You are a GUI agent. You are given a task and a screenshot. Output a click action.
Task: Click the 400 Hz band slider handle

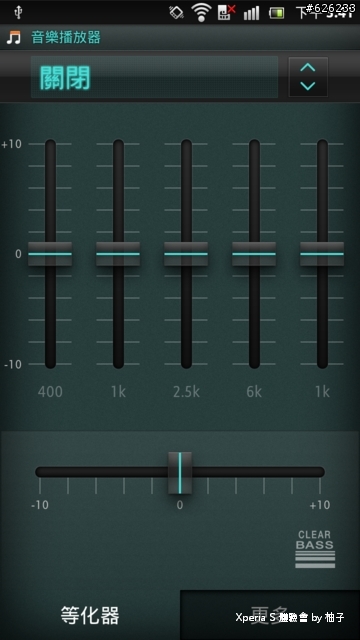50,254
